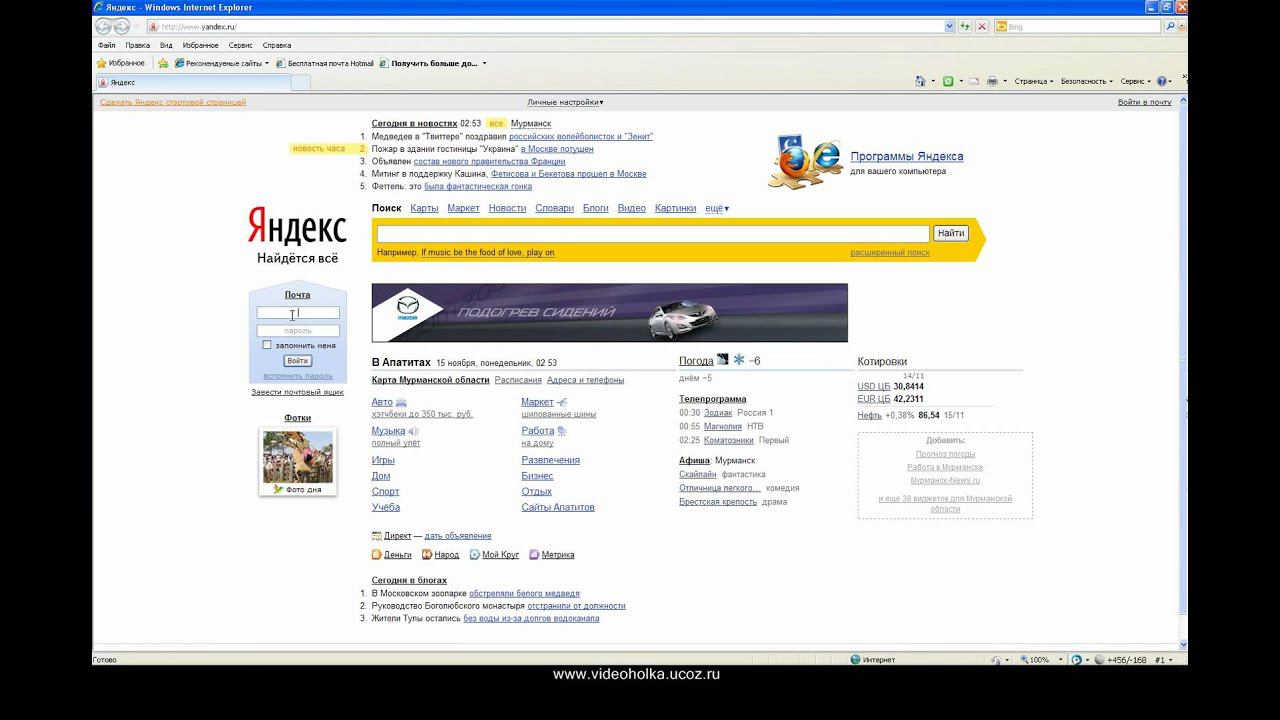The height and width of the screenshot is (720, 1280).
Task: Click the Yandex search input field
Action: [653, 233]
